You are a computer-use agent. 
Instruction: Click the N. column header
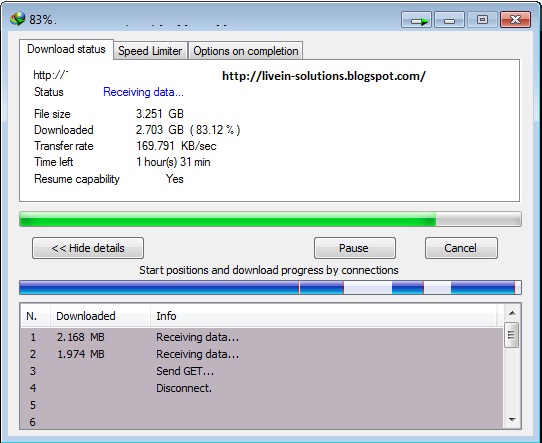click(x=35, y=316)
